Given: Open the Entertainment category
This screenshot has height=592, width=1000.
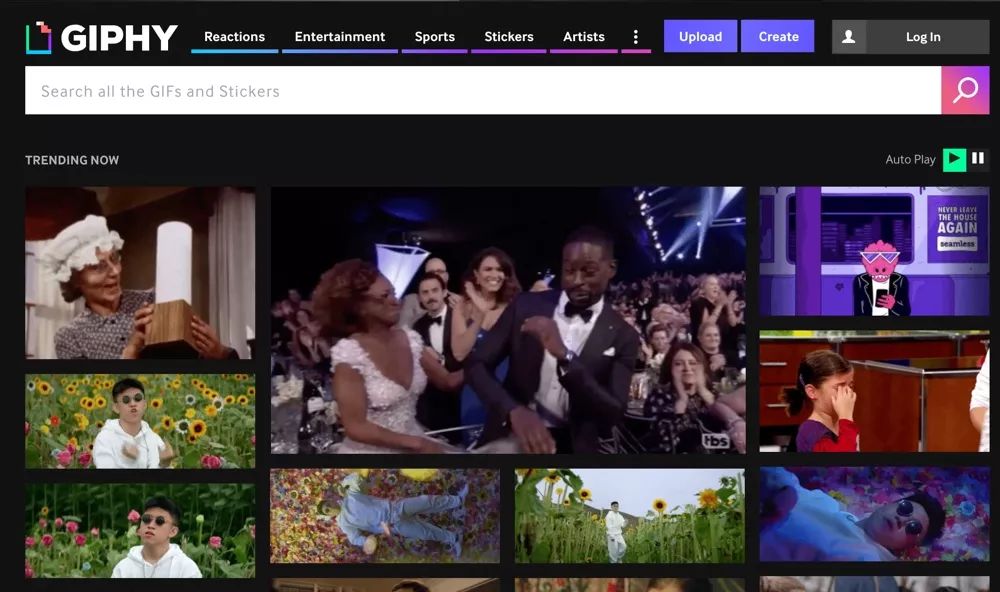Looking at the screenshot, I should pos(340,37).
